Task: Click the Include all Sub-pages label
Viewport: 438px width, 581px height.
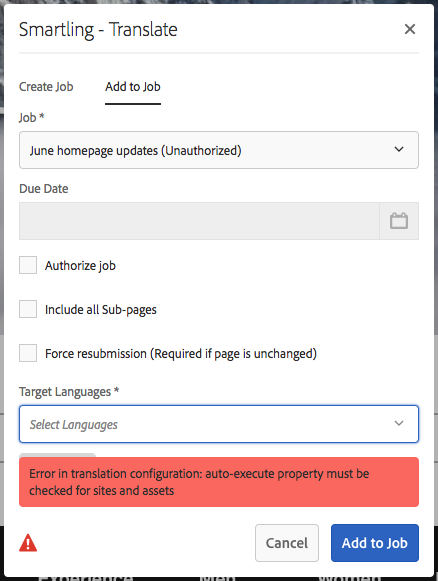Action: (101, 310)
